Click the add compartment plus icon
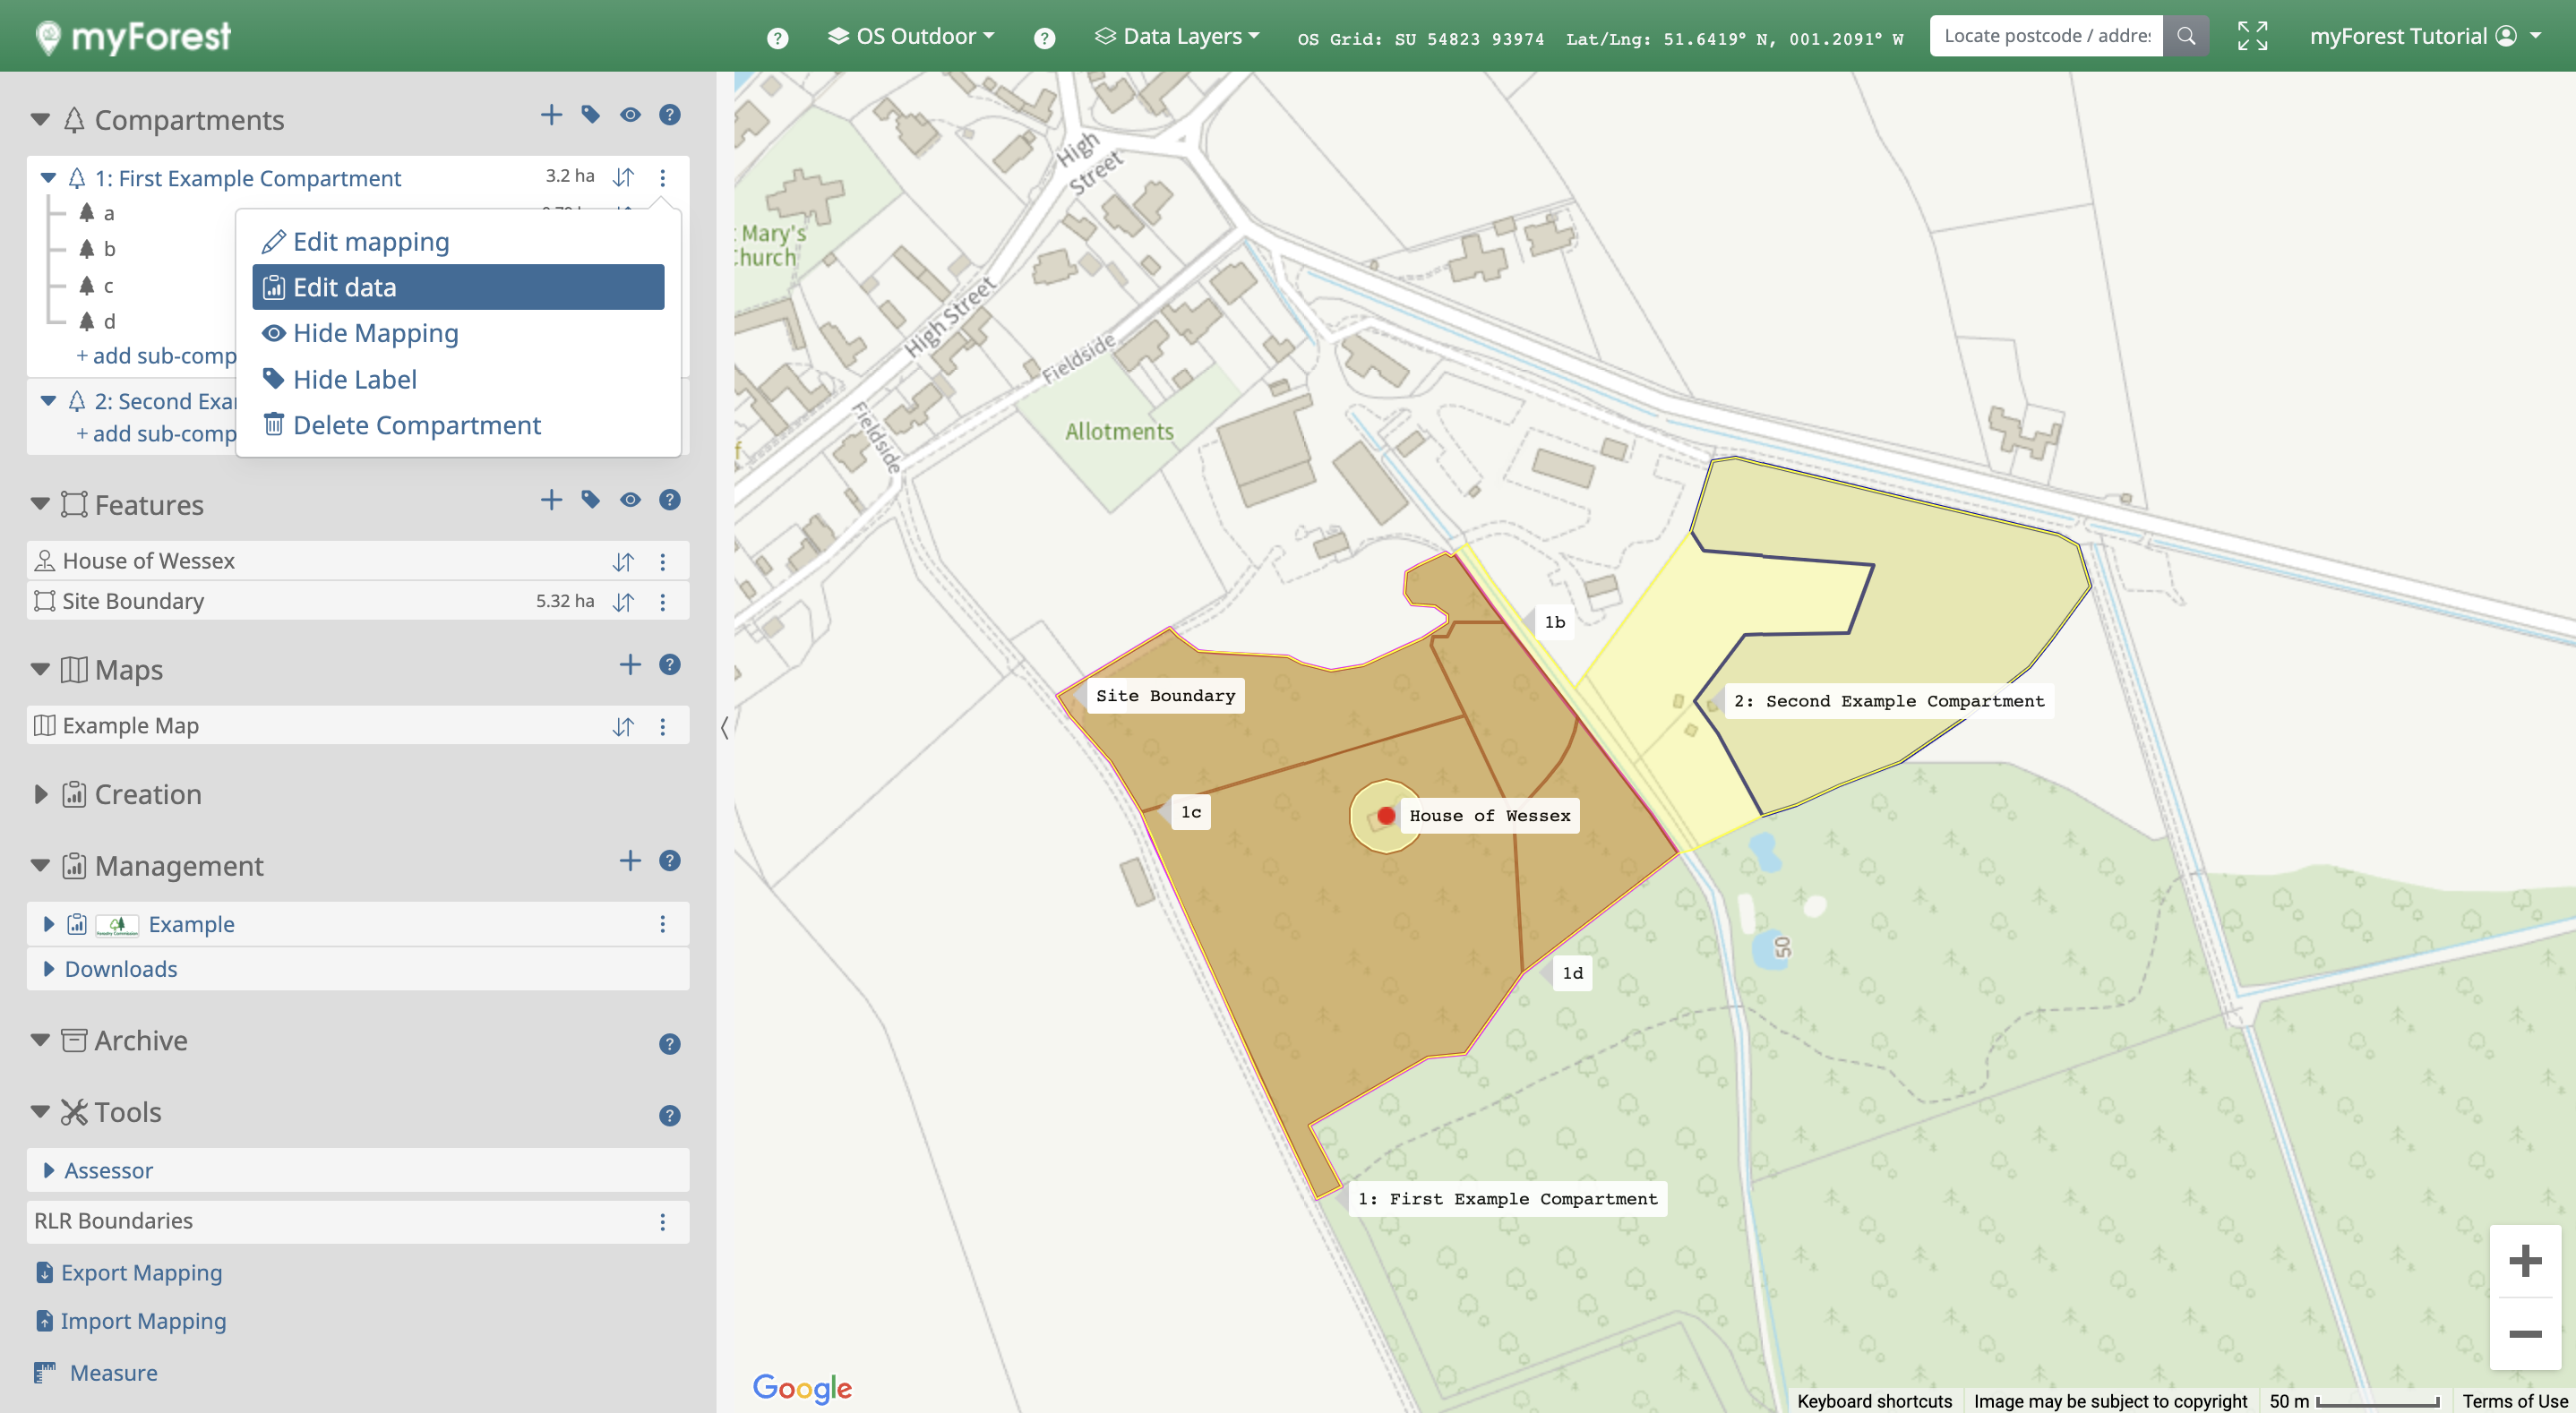Viewport: 2576px width, 1413px height. click(x=551, y=115)
